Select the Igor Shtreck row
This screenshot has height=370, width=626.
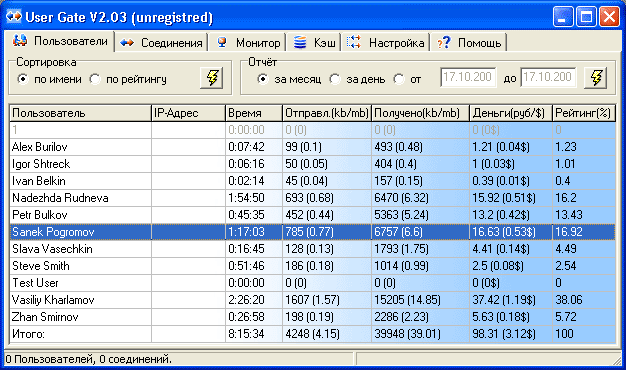pyautogui.click(x=312, y=164)
